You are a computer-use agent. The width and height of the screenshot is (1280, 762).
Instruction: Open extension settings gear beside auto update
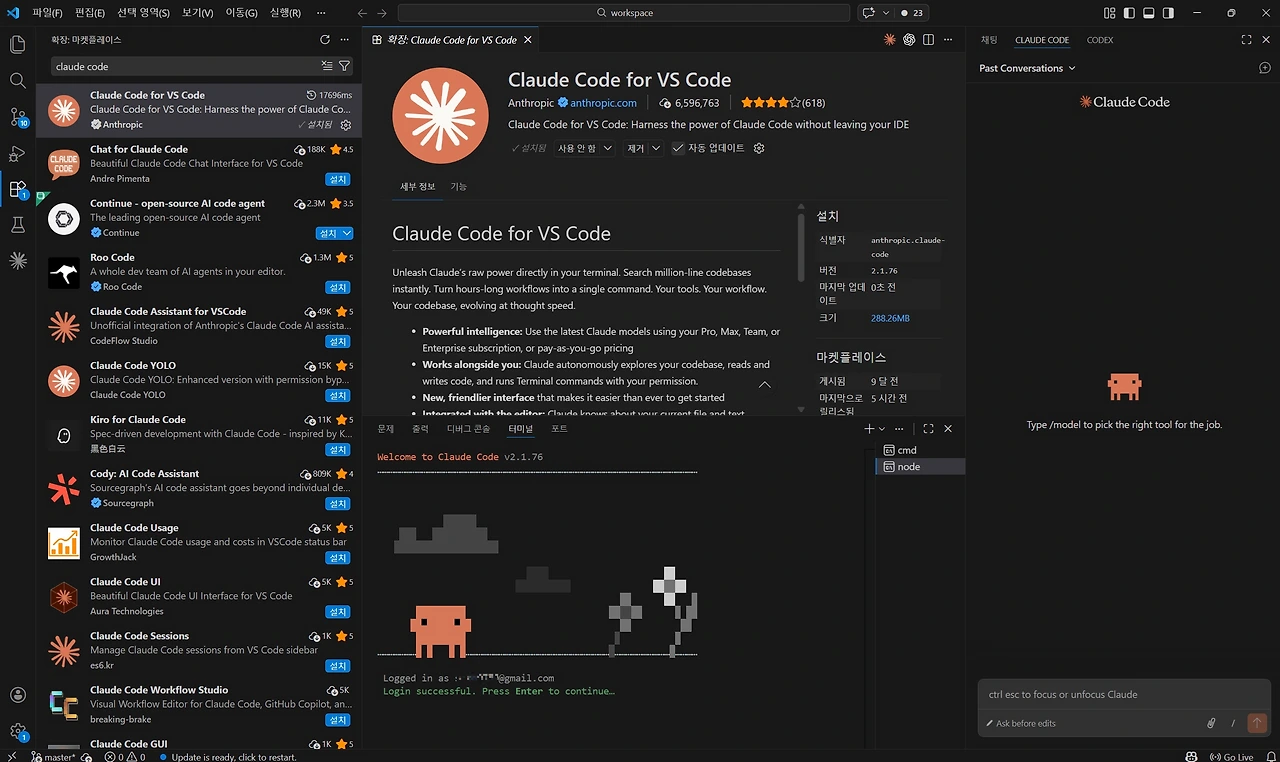coord(759,148)
